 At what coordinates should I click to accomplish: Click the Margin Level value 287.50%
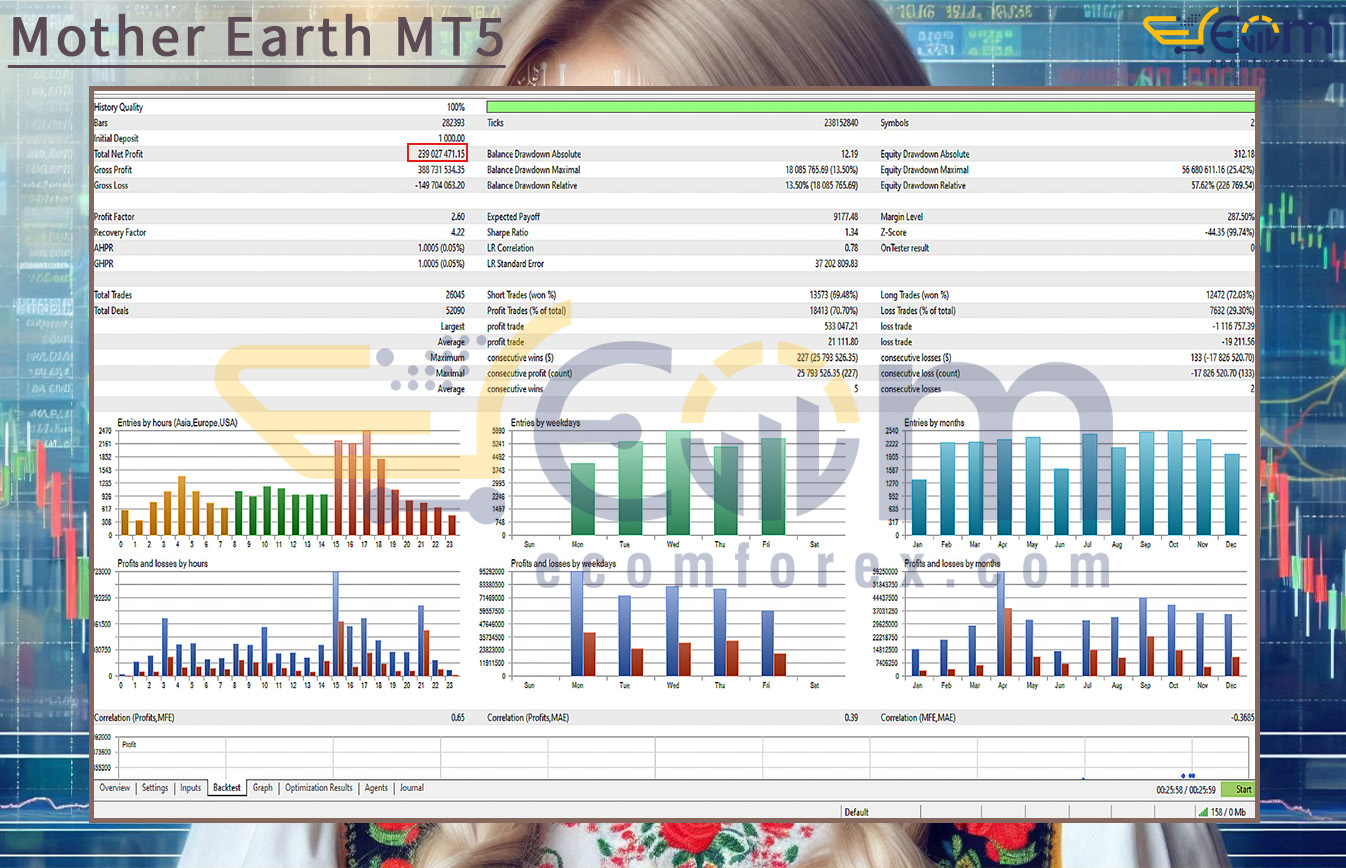(x=1241, y=216)
